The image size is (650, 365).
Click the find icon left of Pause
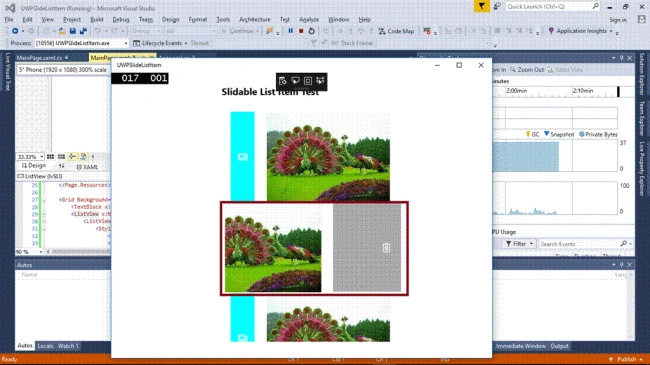click(x=270, y=31)
